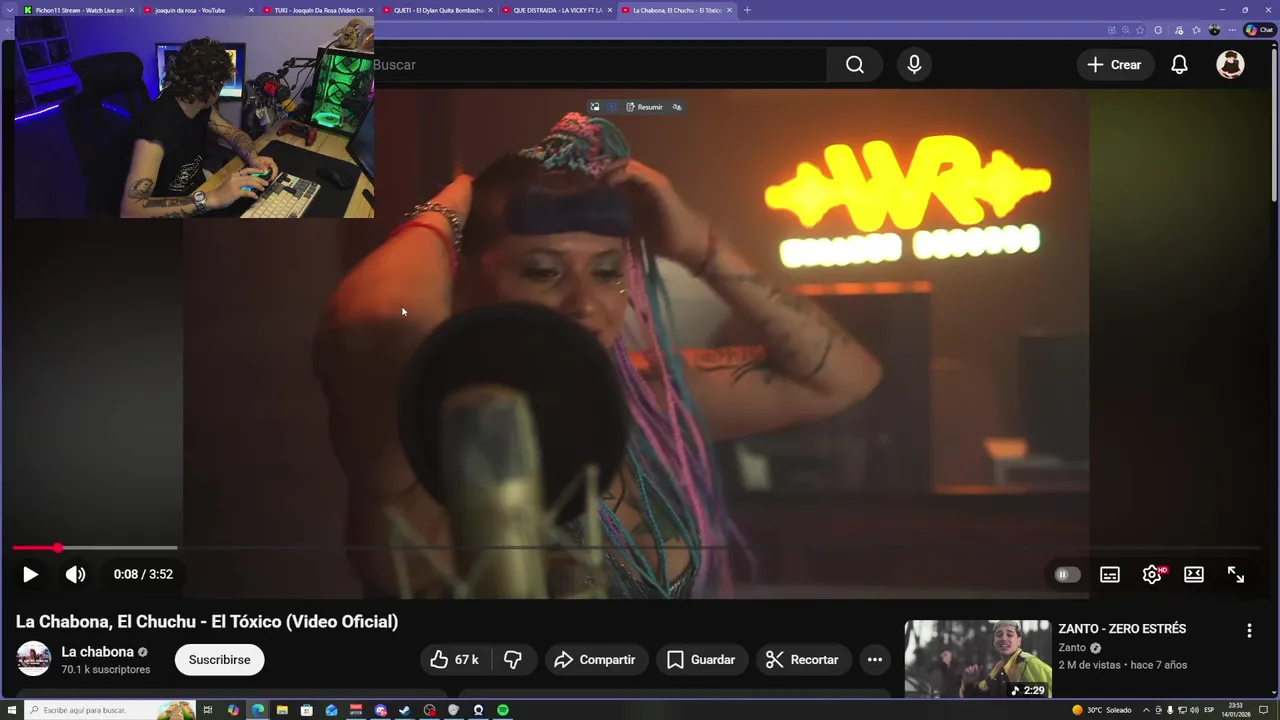Open the YouTube account avatar menu
The width and height of the screenshot is (1280, 720).
click(1230, 64)
